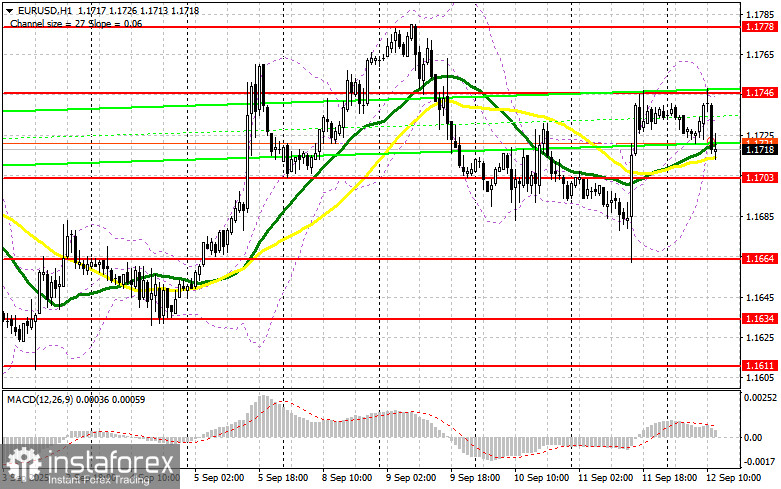
Task: Click the black current price label 1.1718
Action: pyautogui.click(x=760, y=149)
